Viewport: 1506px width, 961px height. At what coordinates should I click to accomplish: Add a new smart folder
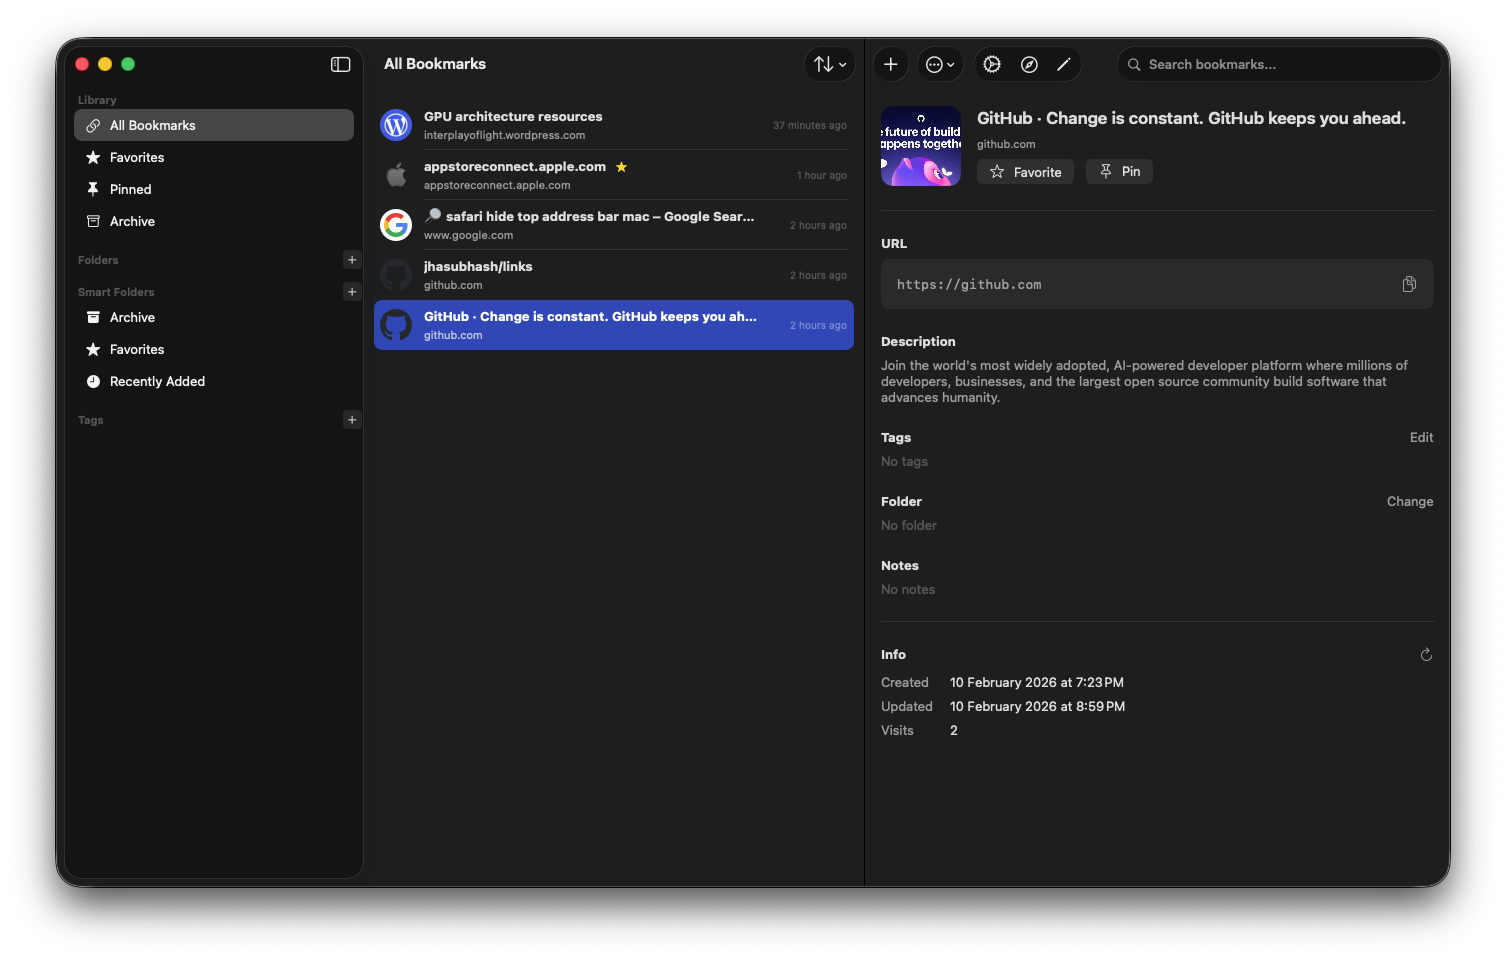[x=352, y=292]
